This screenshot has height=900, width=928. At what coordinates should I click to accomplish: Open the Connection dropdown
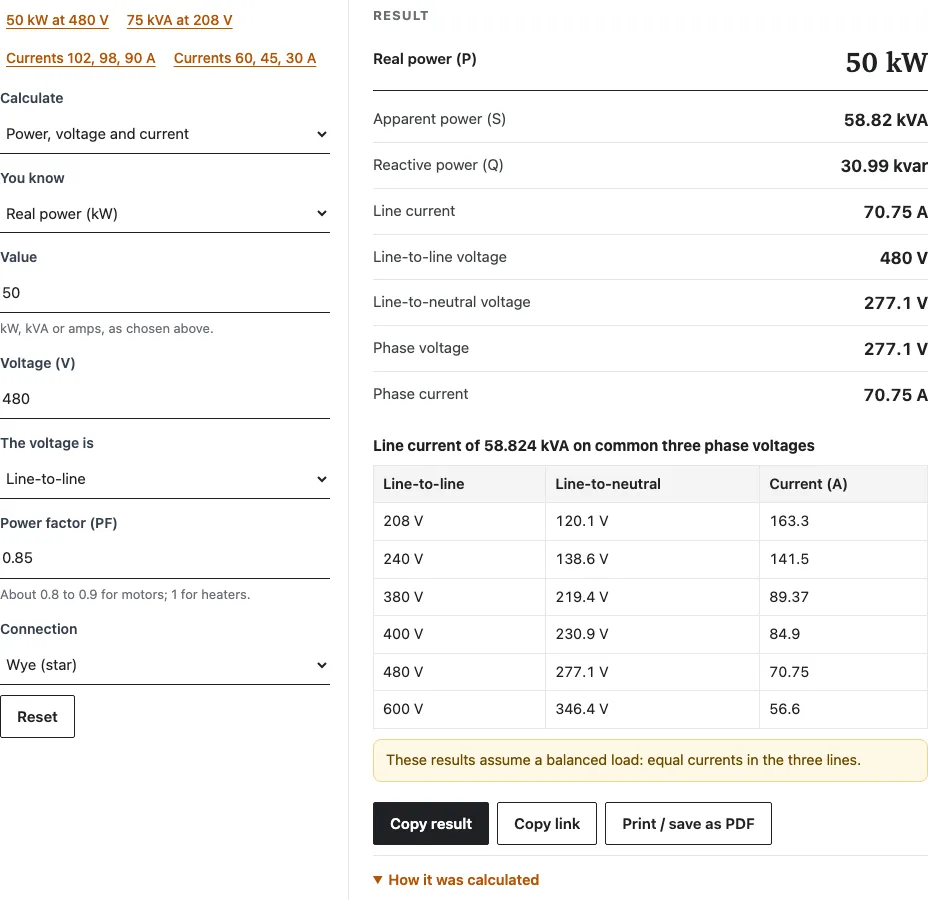(x=165, y=665)
